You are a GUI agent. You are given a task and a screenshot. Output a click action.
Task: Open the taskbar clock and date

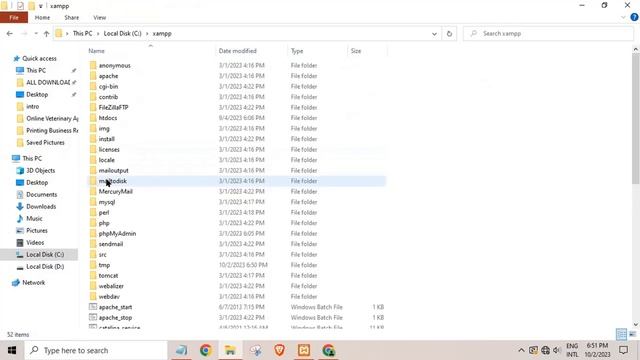click(x=598, y=350)
